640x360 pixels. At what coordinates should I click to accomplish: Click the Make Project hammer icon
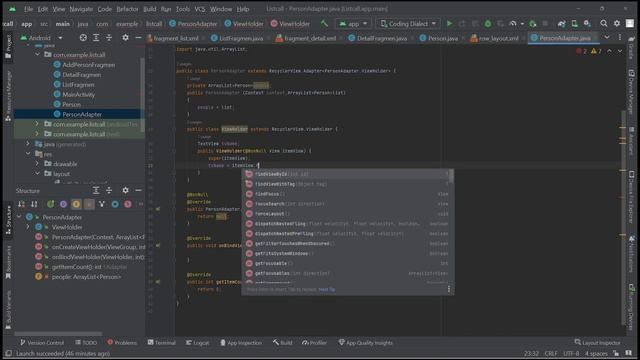click(x=324, y=24)
